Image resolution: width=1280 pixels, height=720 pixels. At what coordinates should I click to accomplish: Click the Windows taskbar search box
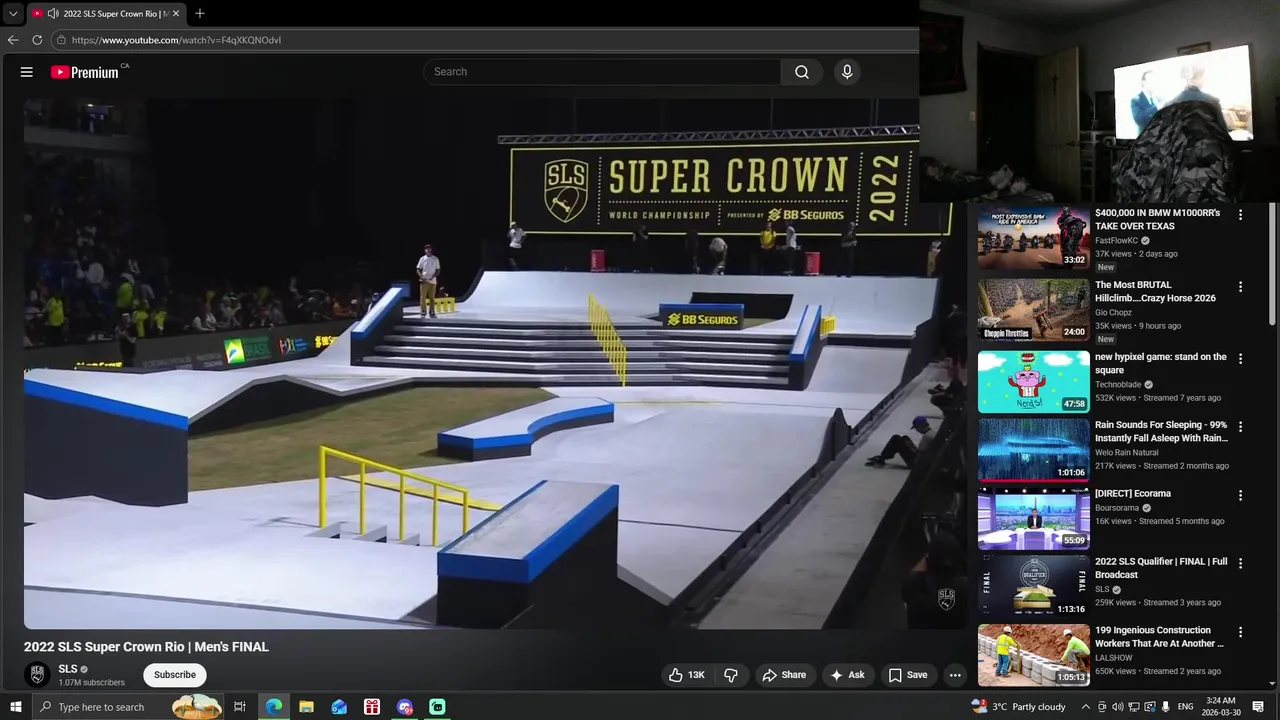(x=128, y=707)
